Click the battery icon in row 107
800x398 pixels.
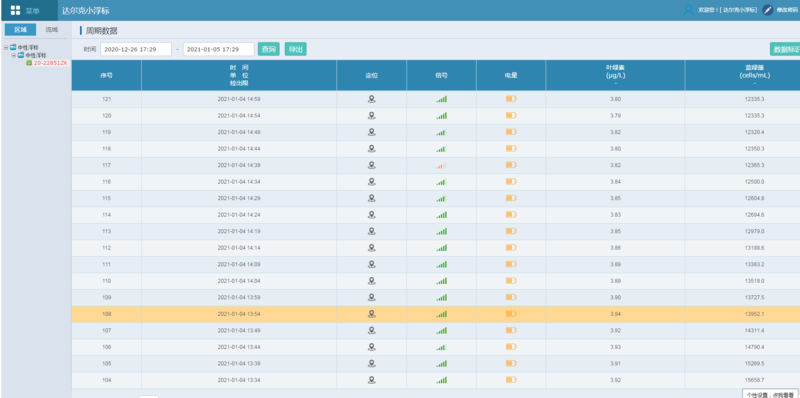pyautogui.click(x=511, y=330)
